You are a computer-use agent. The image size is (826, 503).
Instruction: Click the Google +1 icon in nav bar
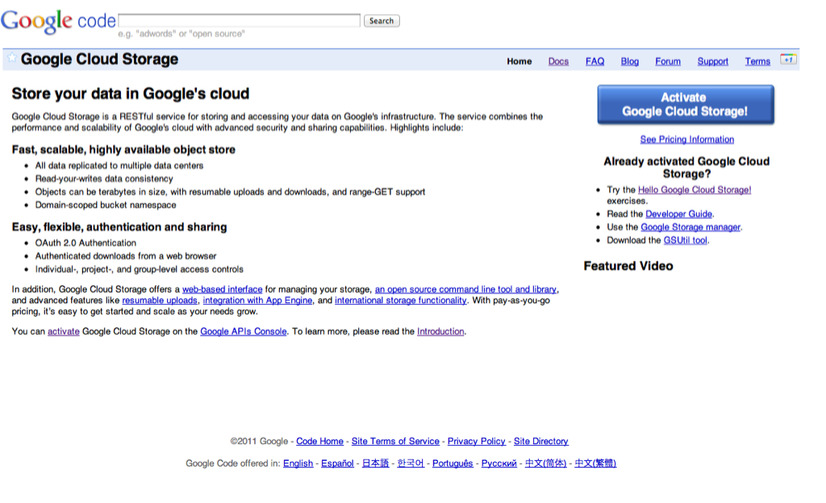pyautogui.click(x=788, y=60)
